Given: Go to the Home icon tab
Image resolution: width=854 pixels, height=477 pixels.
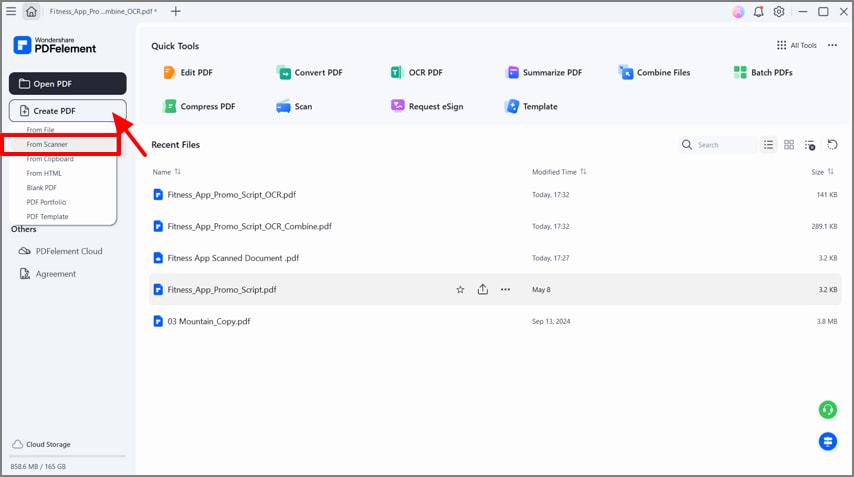Looking at the screenshot, I should point(32,11).
